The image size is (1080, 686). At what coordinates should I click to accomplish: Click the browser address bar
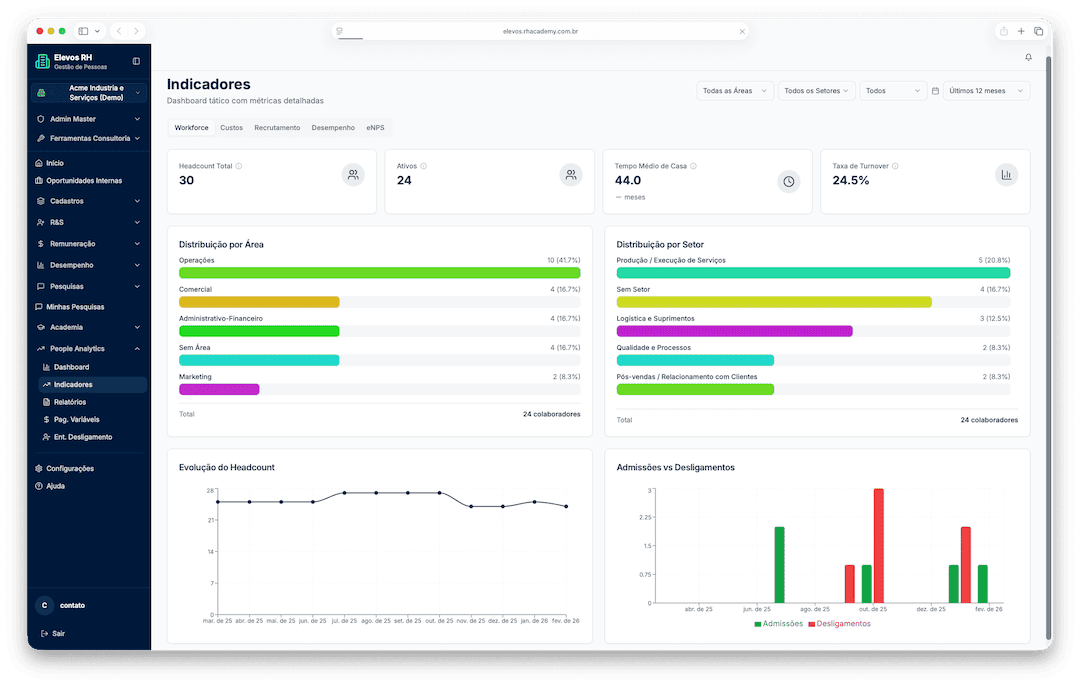540,31
